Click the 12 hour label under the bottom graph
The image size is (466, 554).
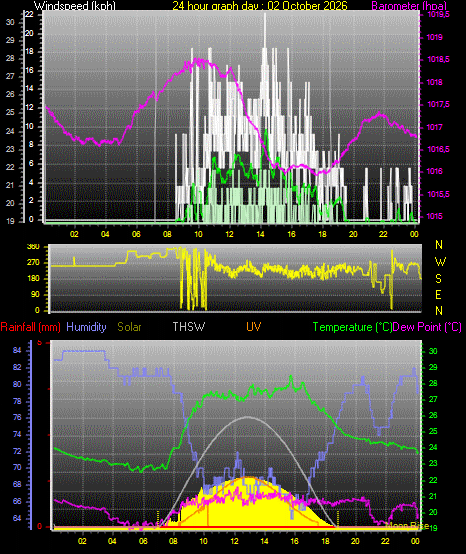(x=234, y=541)
